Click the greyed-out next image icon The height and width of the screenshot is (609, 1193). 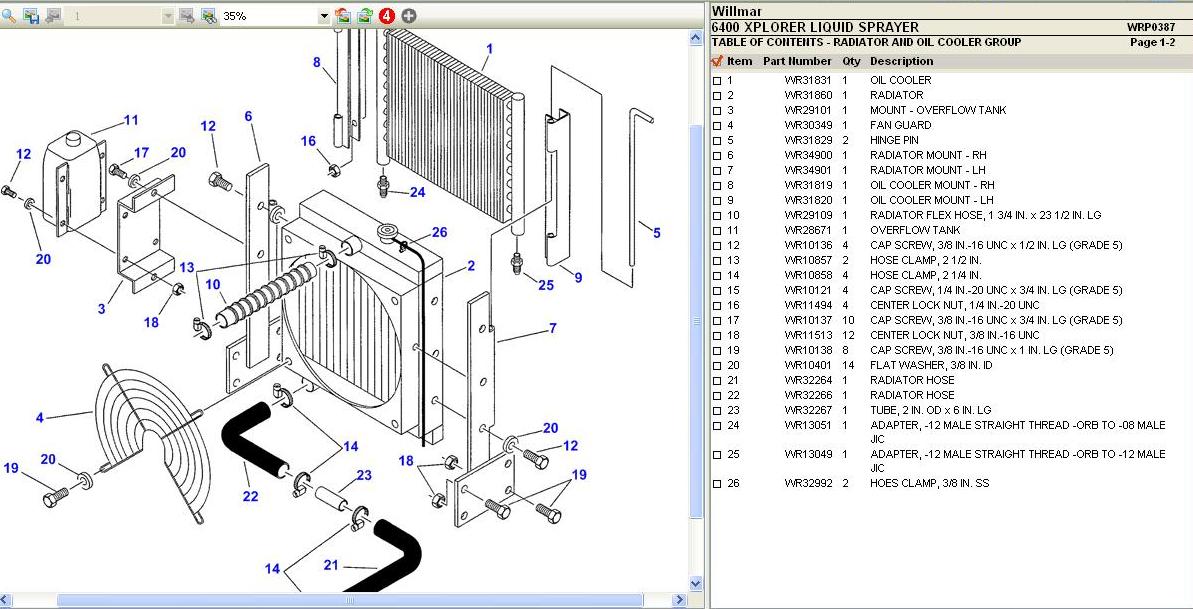pos(186,15)
